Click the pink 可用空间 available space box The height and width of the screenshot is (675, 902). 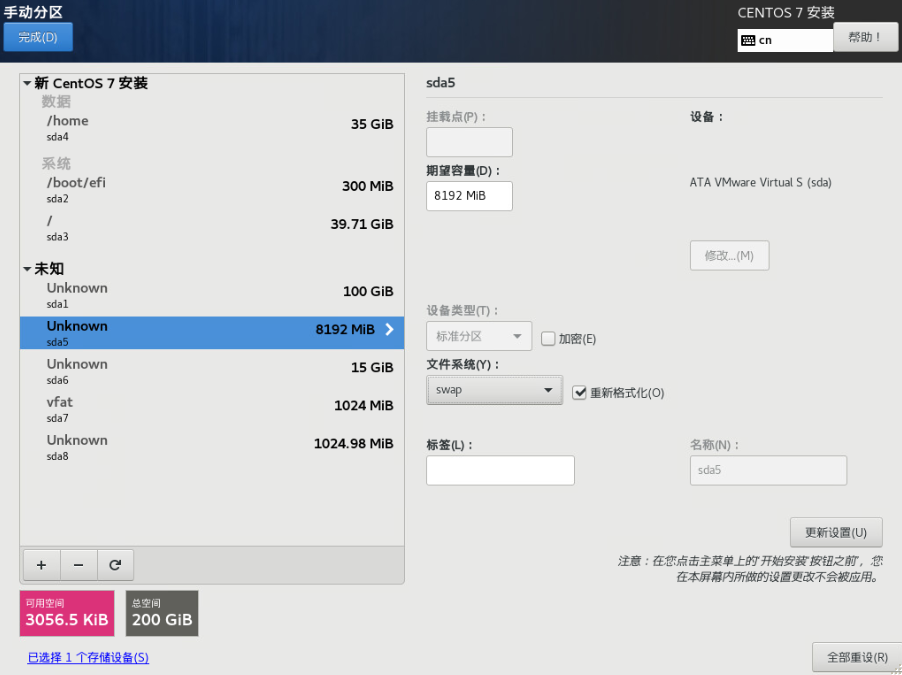tap(67, 613)
